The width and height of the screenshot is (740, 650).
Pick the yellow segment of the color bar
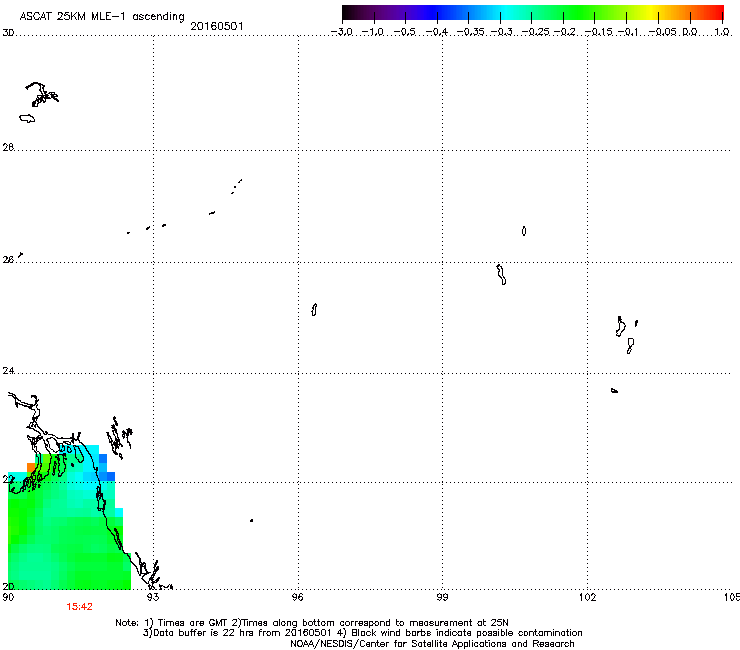(651, 13)
